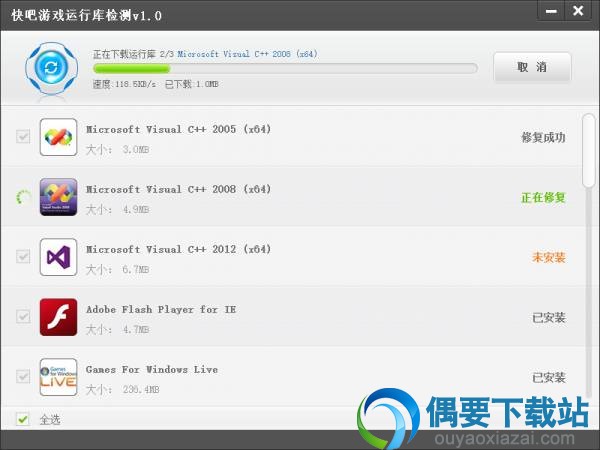Click the 未安装 orange status text
Viewport: 600px width, 450px height.
point(549,258)
